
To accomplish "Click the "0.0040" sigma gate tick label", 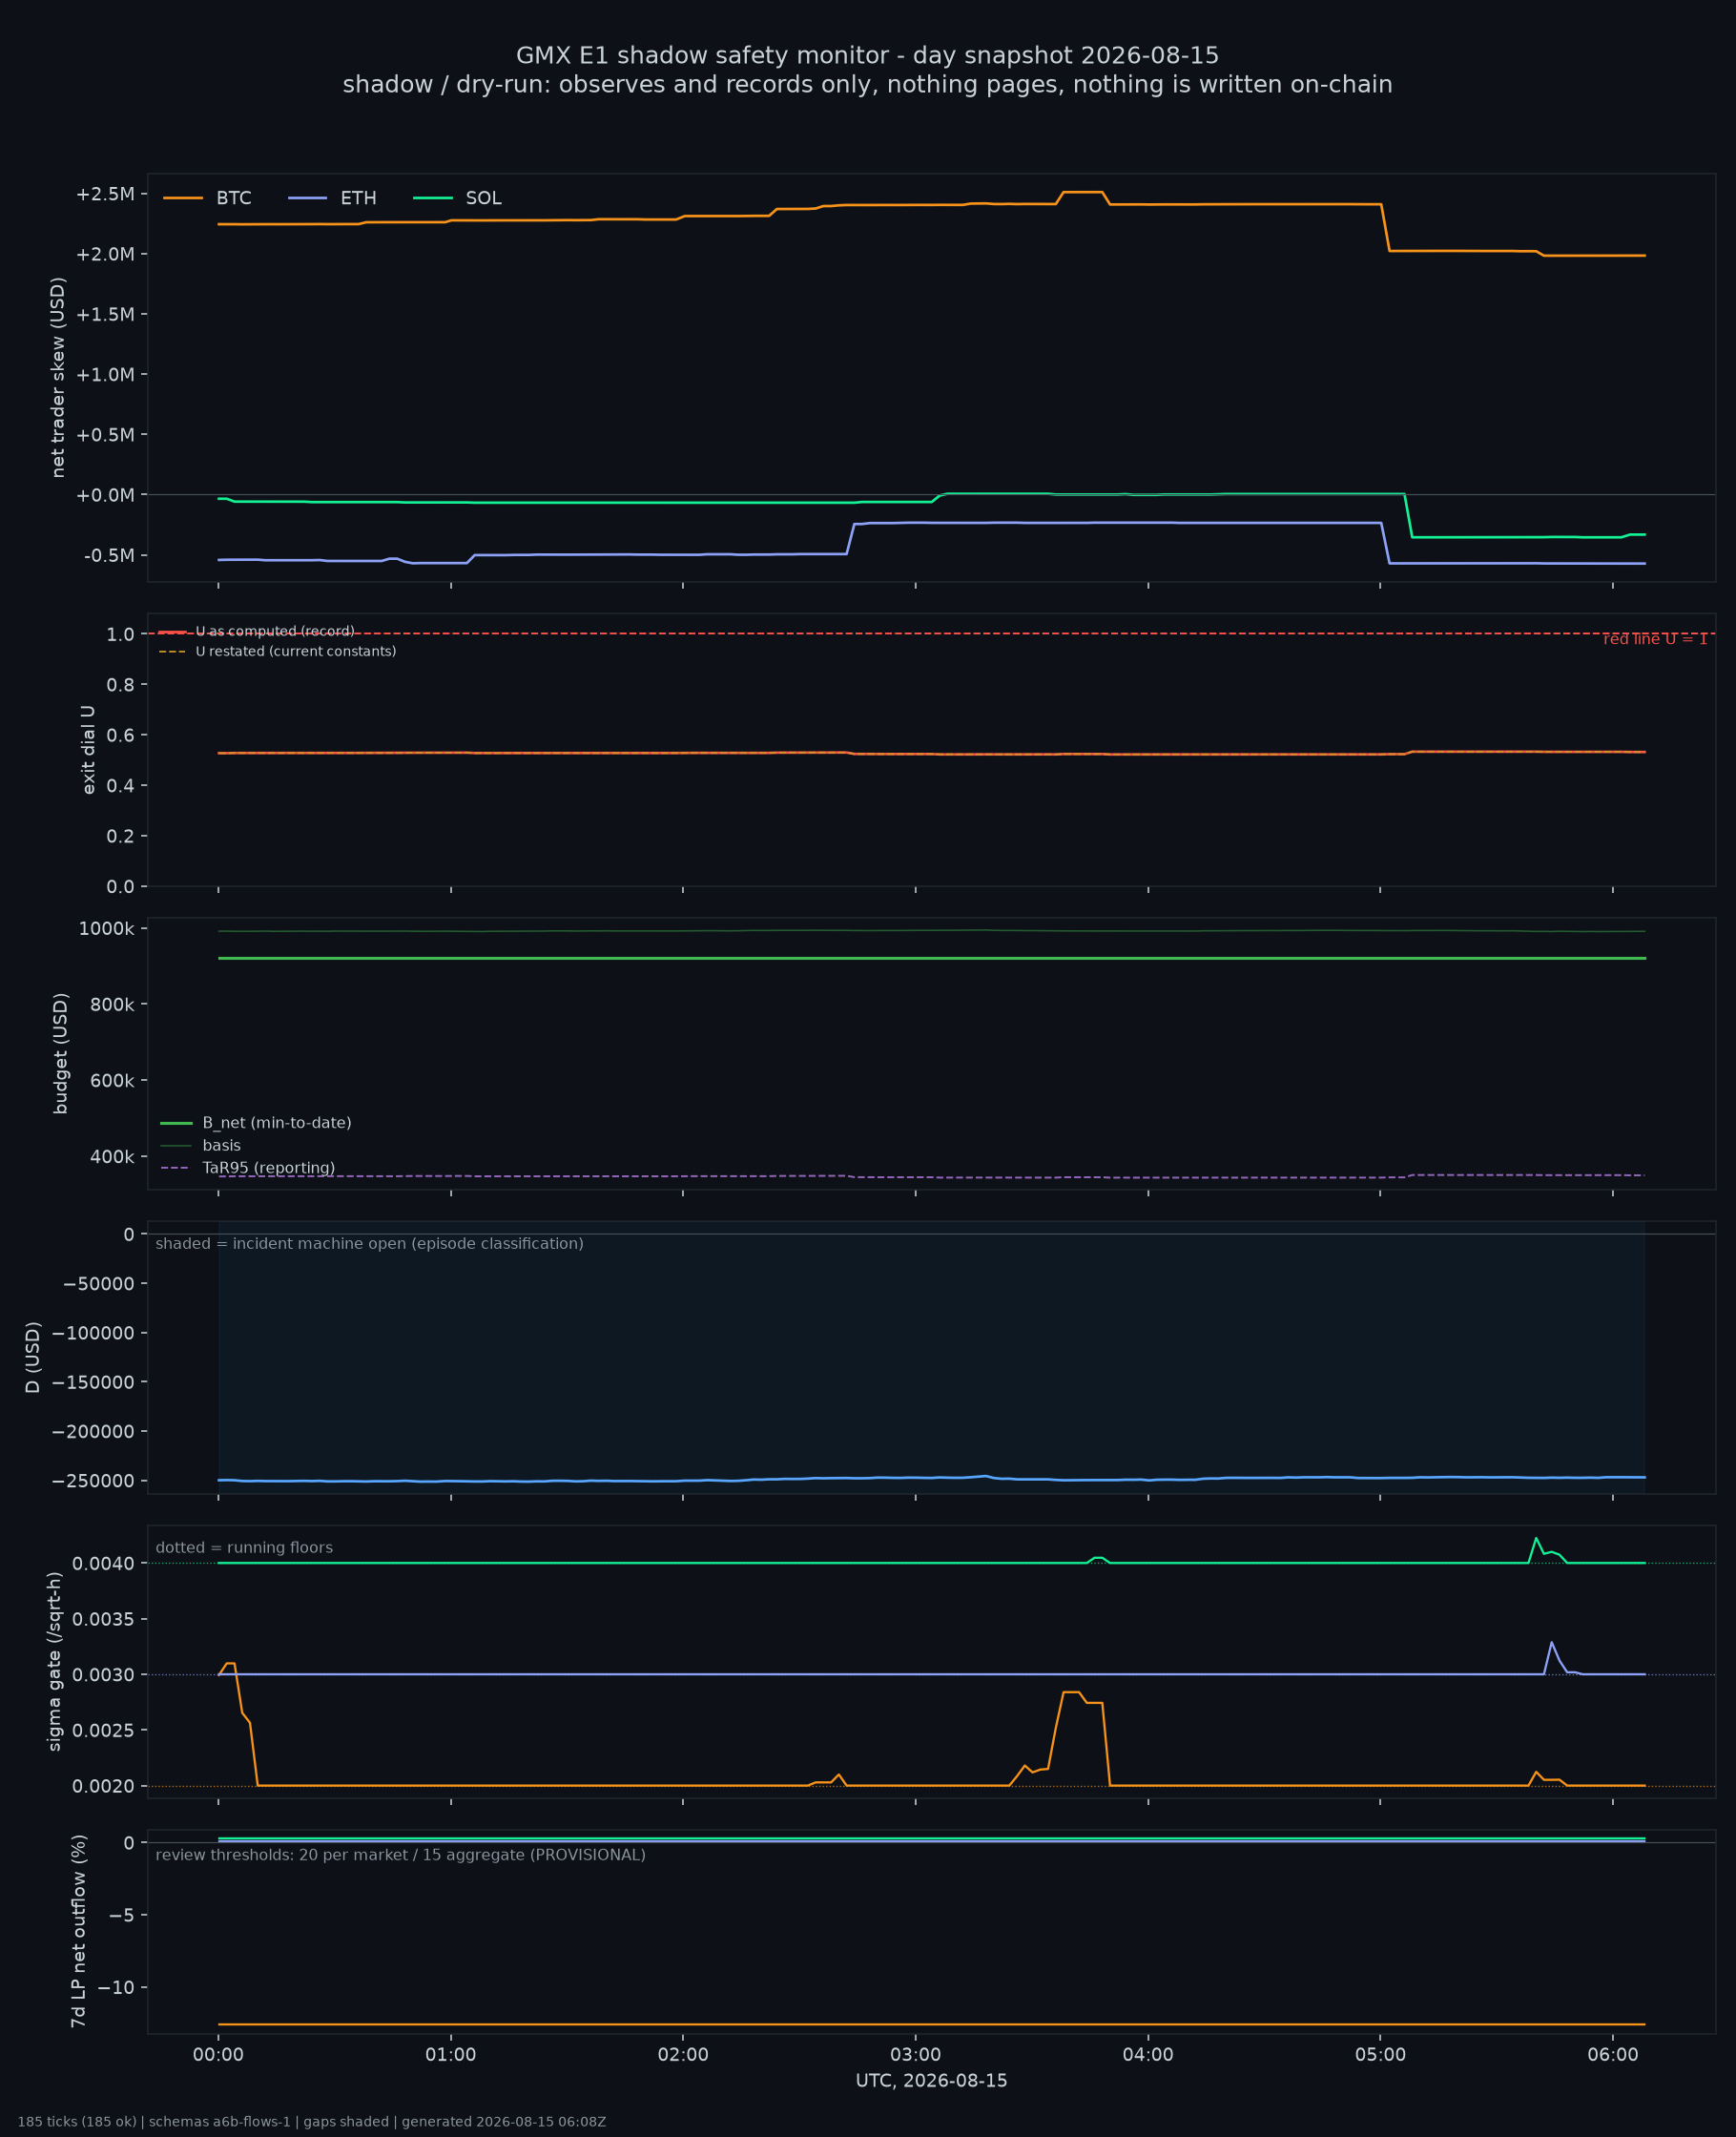I will click(x=104, y=1564).
